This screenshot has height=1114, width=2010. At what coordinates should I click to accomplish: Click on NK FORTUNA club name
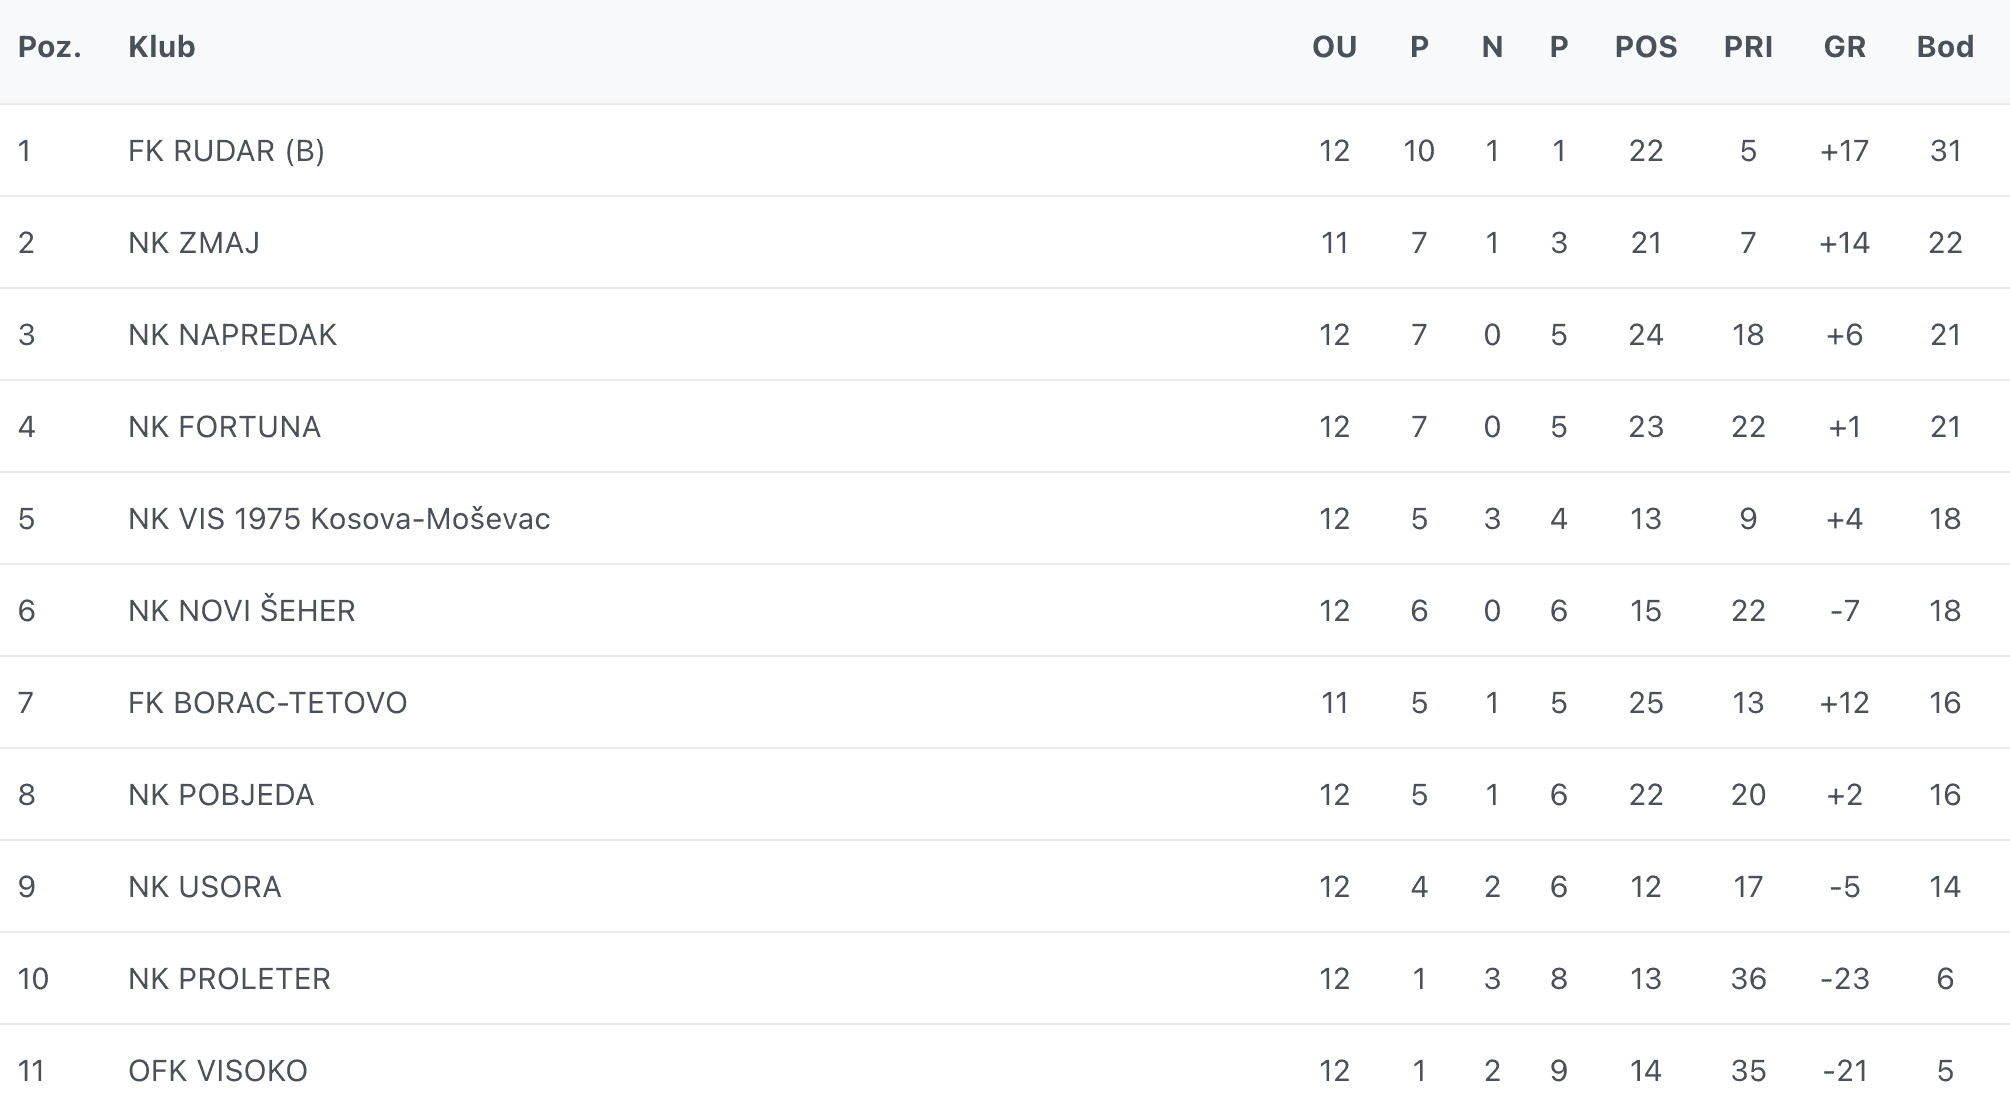pos(224,427)
